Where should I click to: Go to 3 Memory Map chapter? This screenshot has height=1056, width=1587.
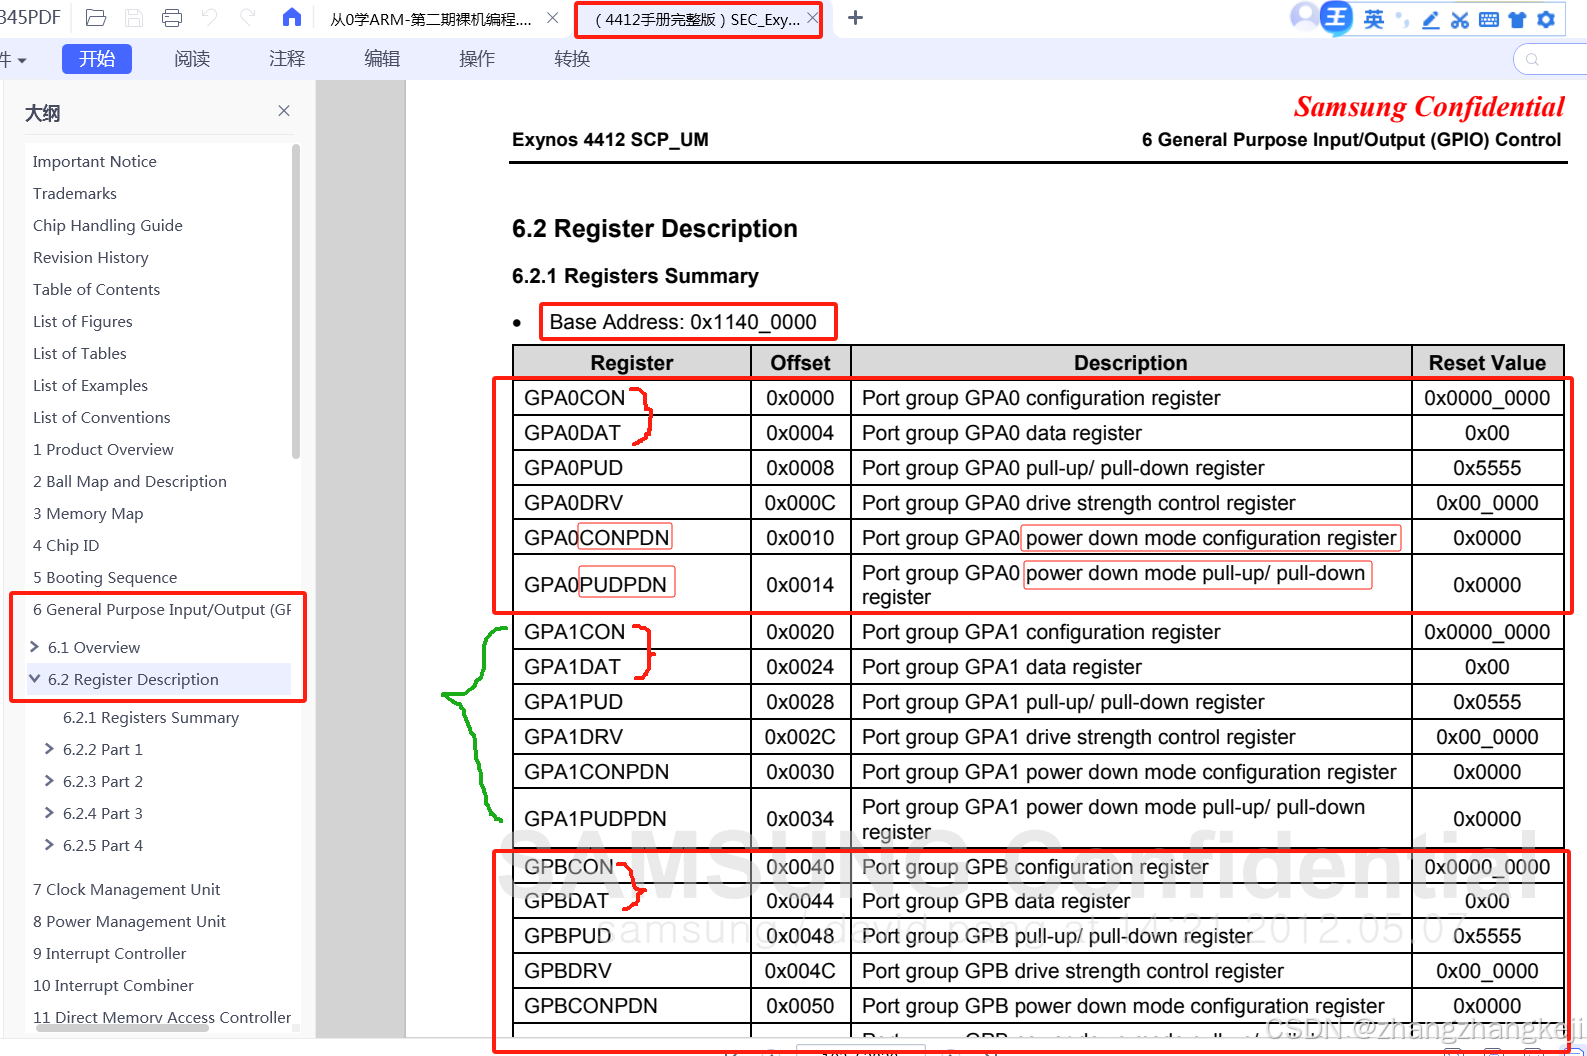tap(88, 513)
